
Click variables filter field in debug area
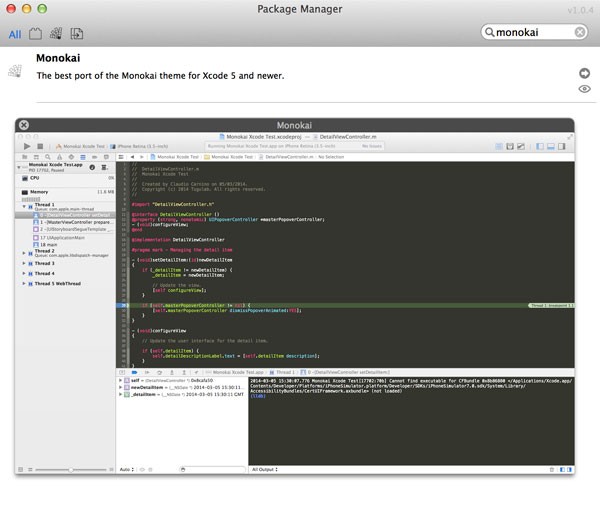212,469
